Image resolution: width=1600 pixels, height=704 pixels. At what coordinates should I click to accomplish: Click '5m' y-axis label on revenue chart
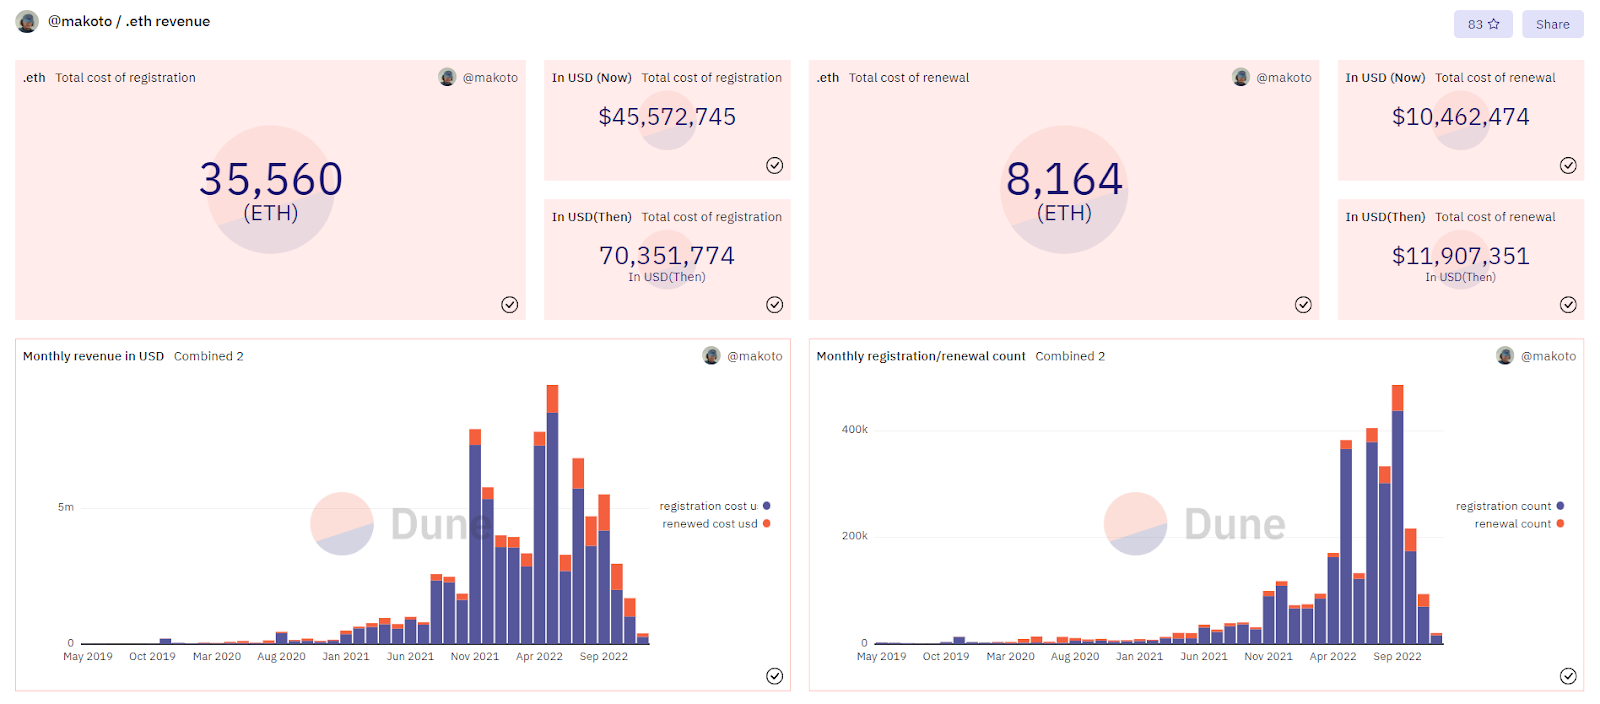click(x=66, y=507)
